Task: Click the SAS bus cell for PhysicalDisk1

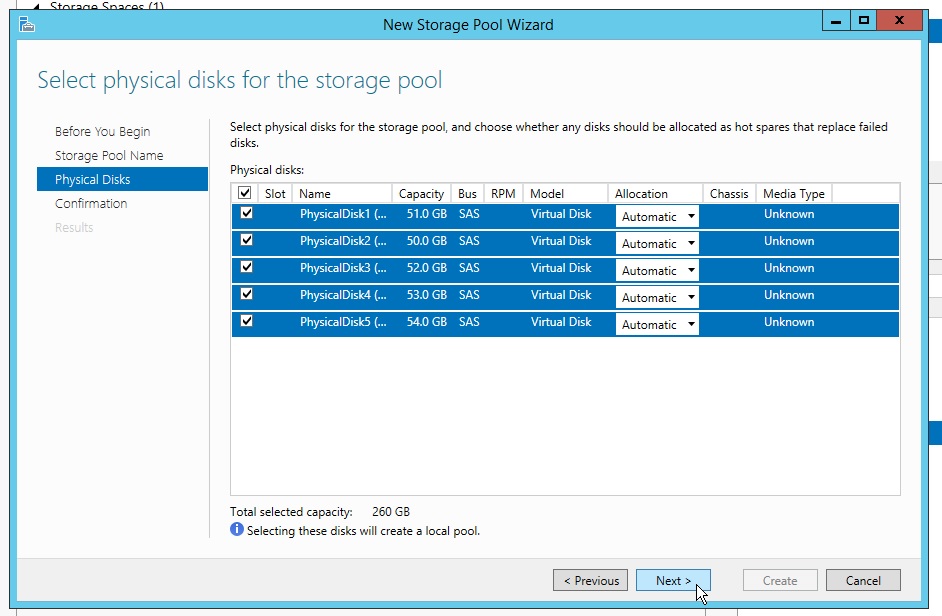Action: pyautogui.click(x=469, y=214)
